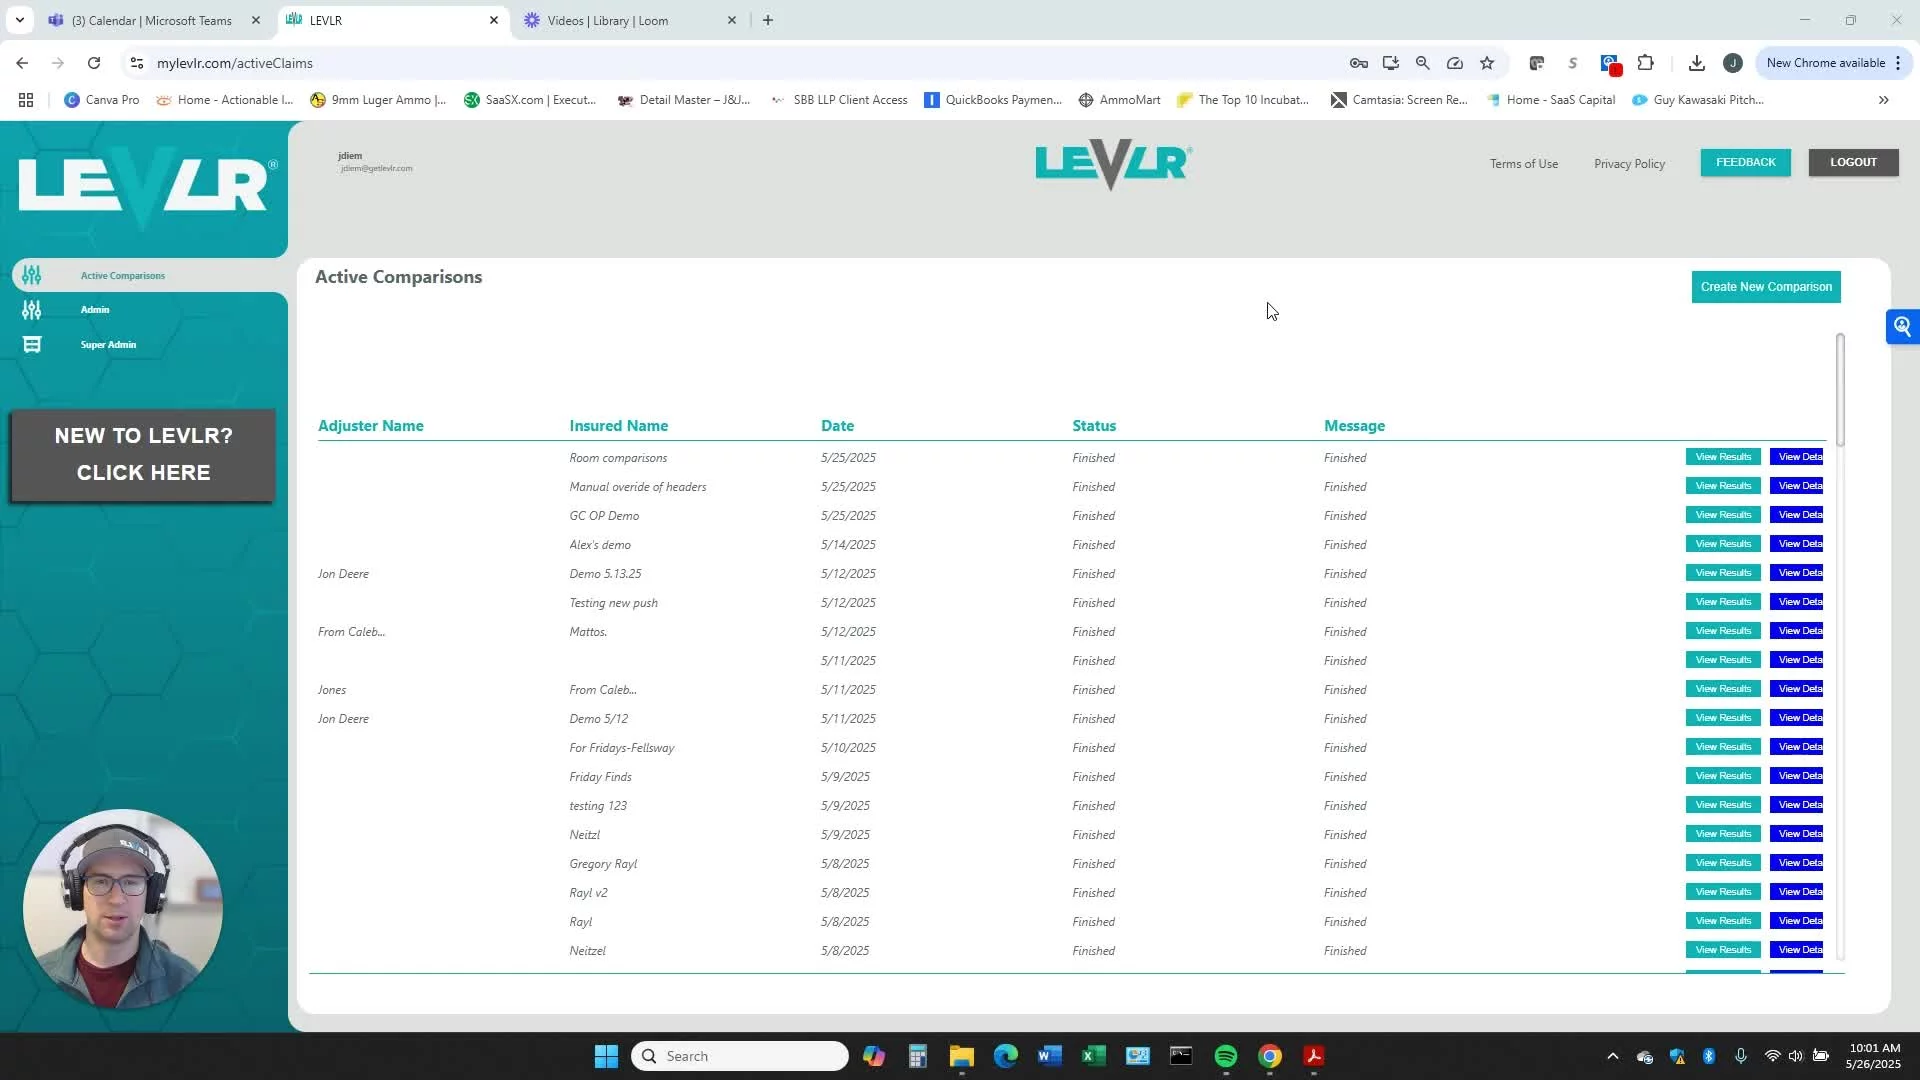Open the password manager key icon
The height and width of the screenshot is (1080, 1920).
pos(1358,63)
